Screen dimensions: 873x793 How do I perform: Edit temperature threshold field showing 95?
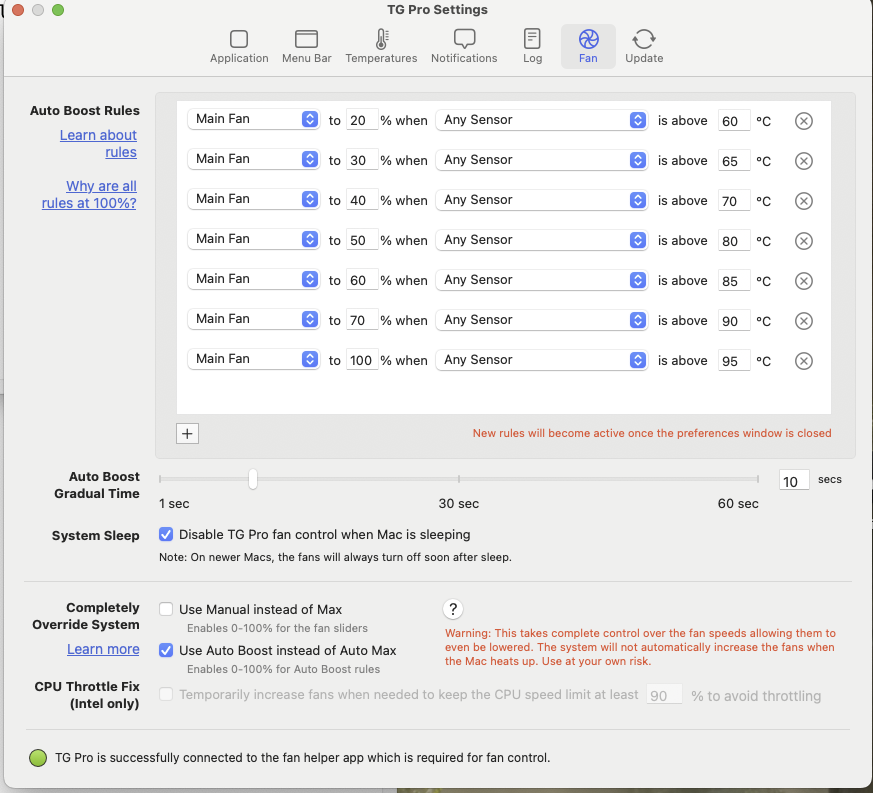pyautogui.click(x=734, y=361)
